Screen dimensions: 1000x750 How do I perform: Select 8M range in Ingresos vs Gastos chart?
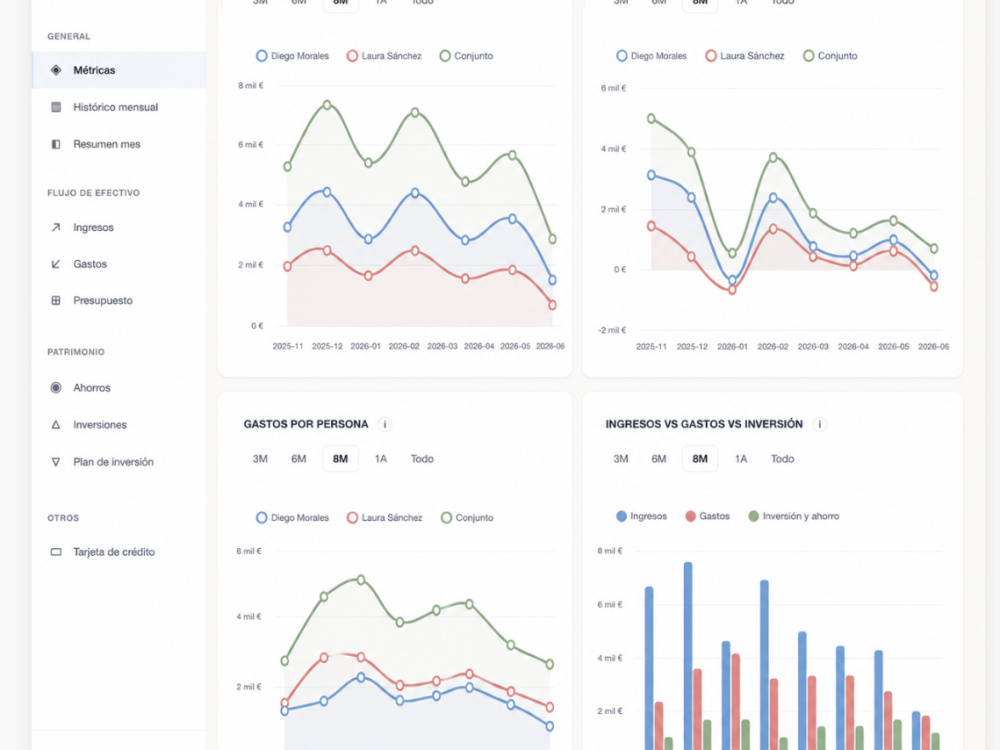tap(700, 459)
